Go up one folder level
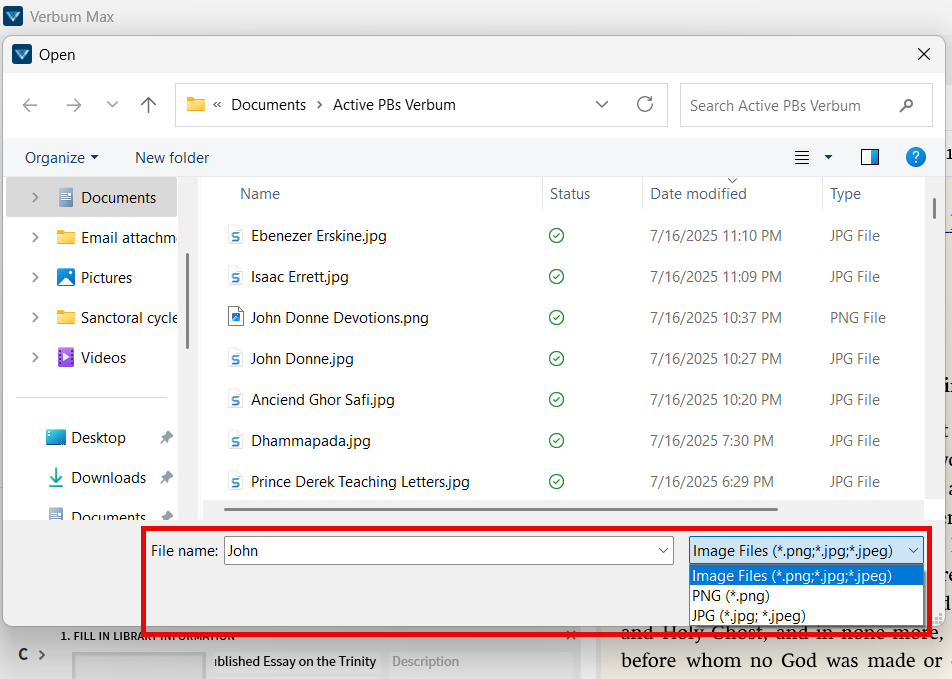Screen dimensions: 952x679 [x=148, y=105]
